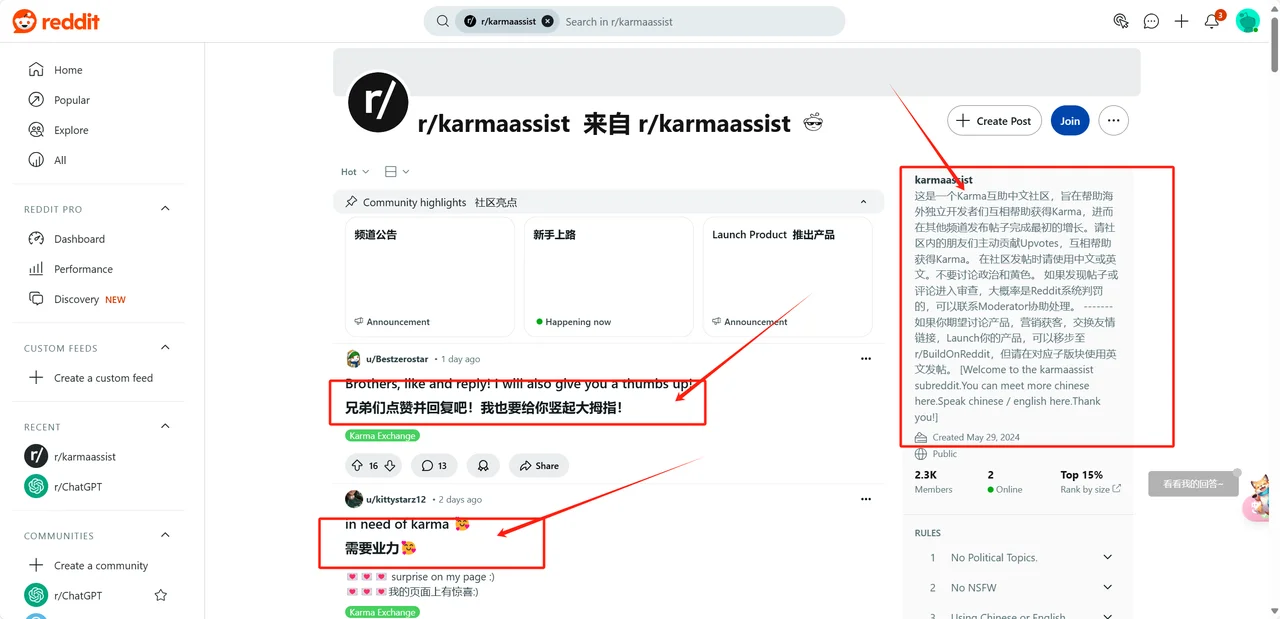Remove r/karmaassist filter from search box
This screenshot has height=619, width=1280.
(547, 21)
